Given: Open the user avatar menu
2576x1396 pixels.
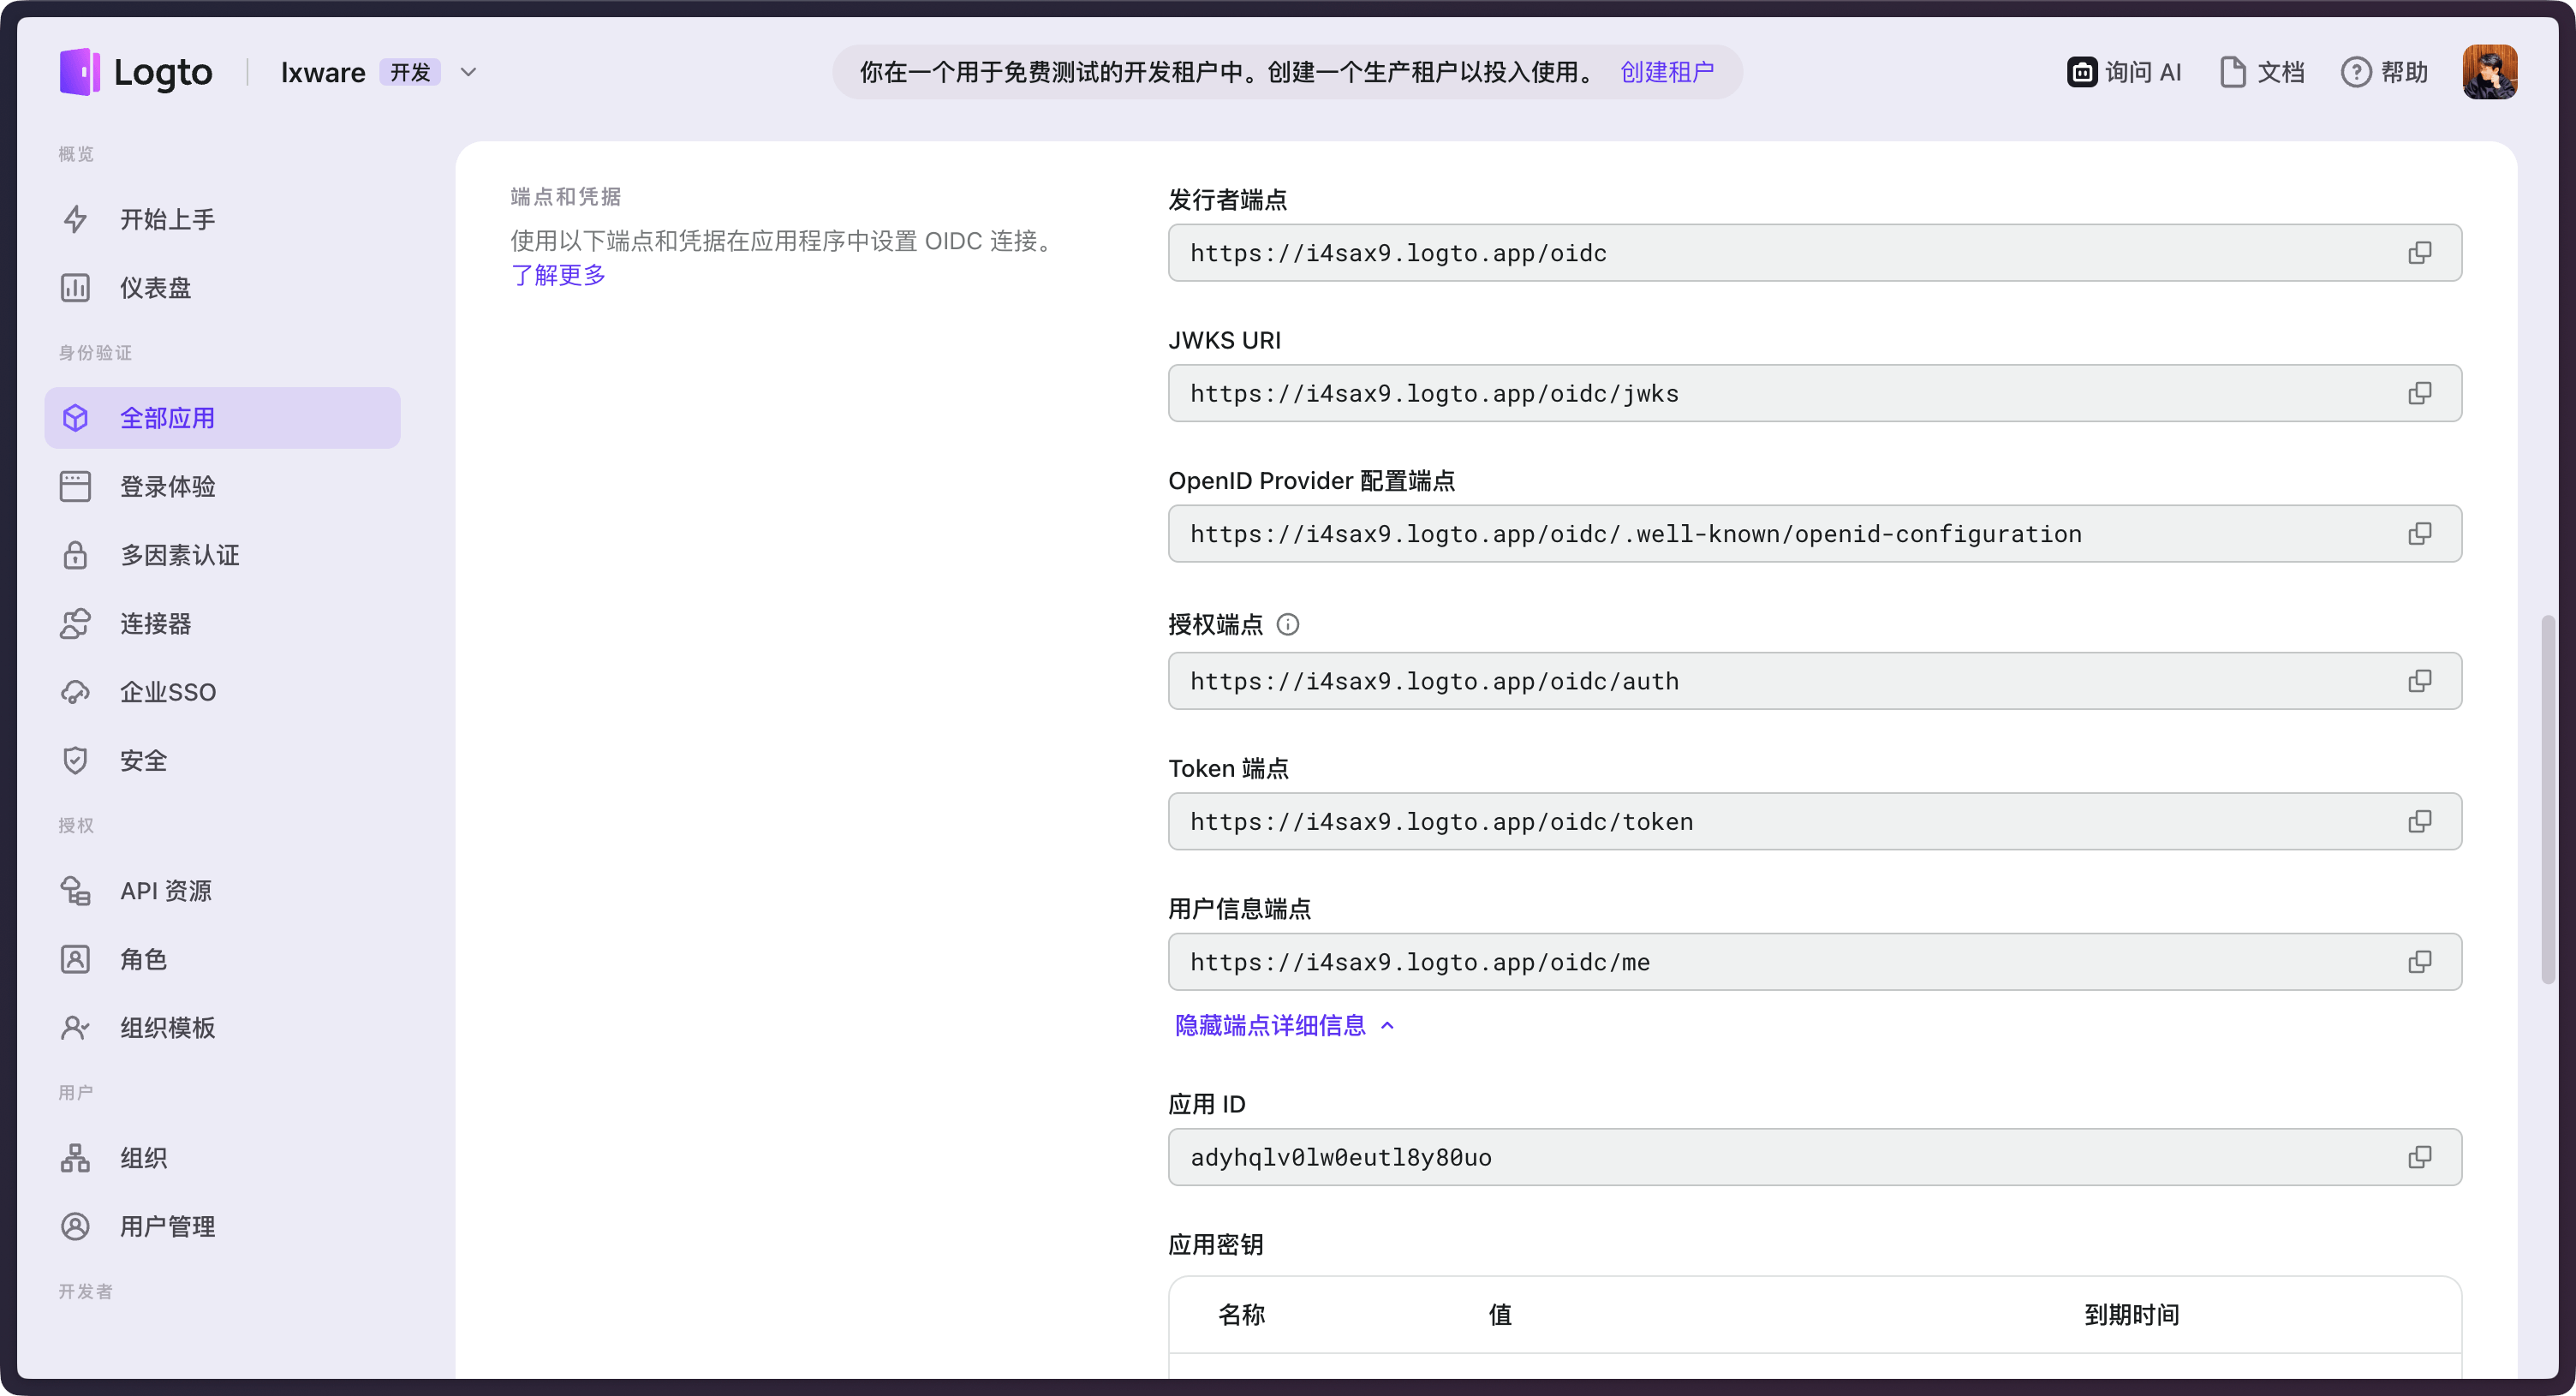Looking at the screenshot, I should 2489,72.
